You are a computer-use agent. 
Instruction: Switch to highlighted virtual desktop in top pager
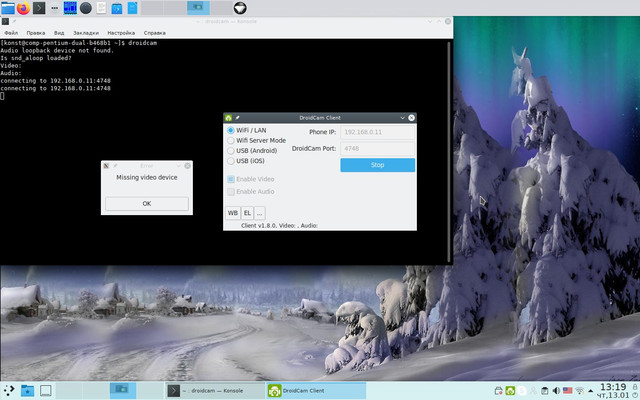198,8
